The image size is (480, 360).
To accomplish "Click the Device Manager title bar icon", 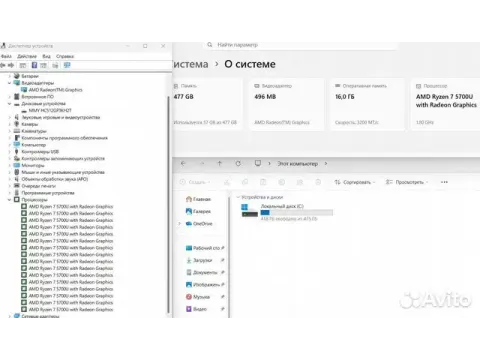I will click(3, 46).
